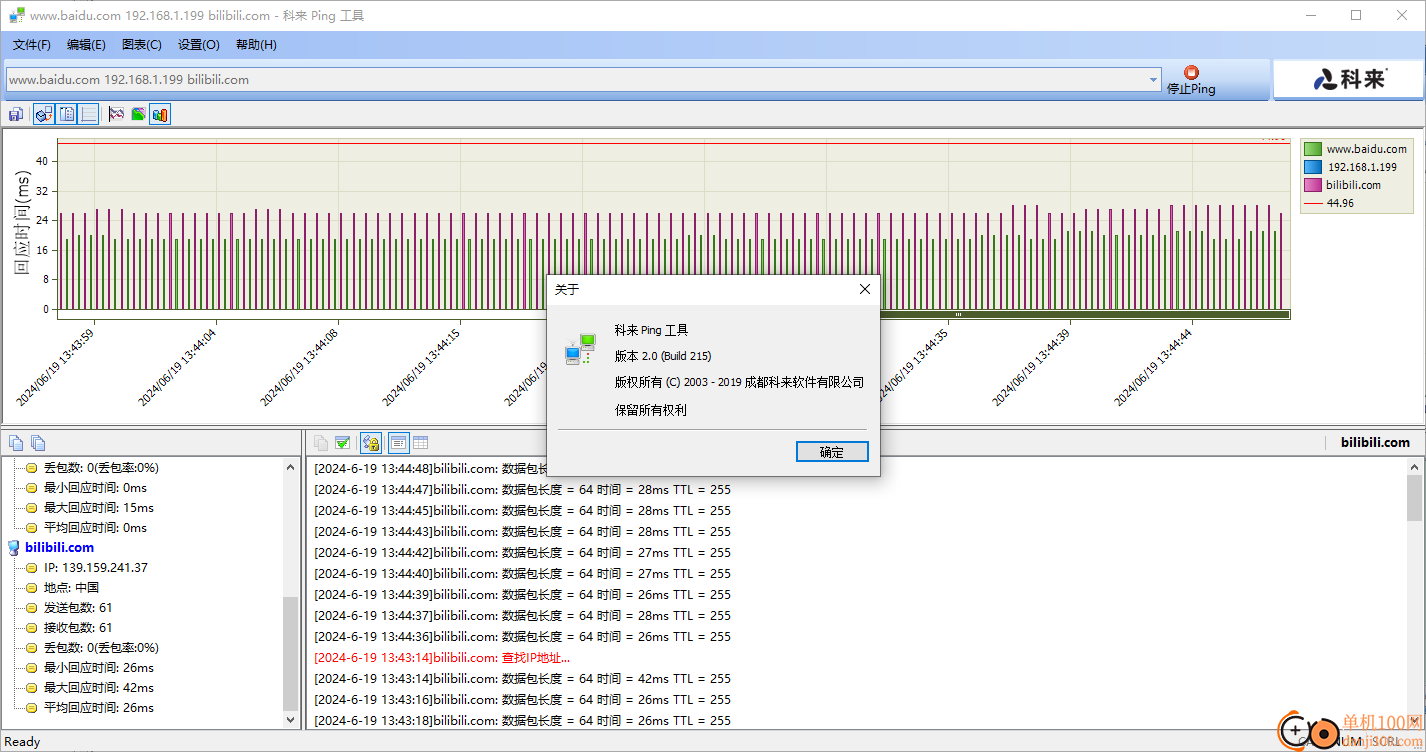The width and height of the screenshot is (1426, 752).
Task: Open the 编辑(E) menu
Action: [86, 45]
